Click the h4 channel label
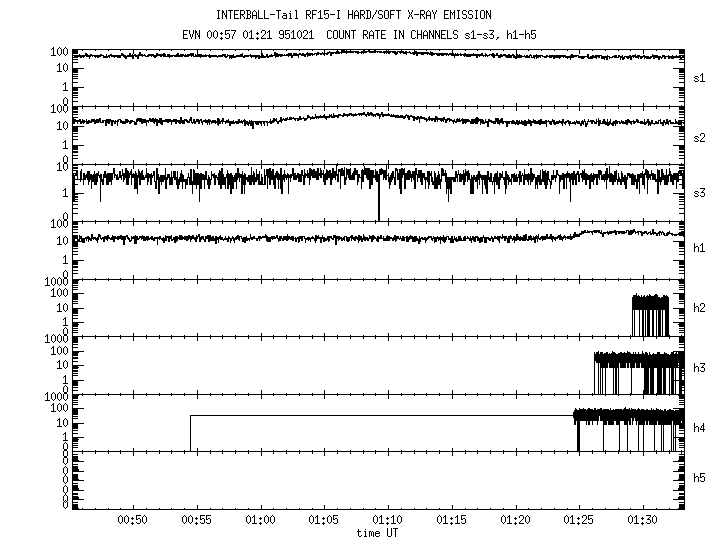The image size is (720, 550). coord(700,428)
